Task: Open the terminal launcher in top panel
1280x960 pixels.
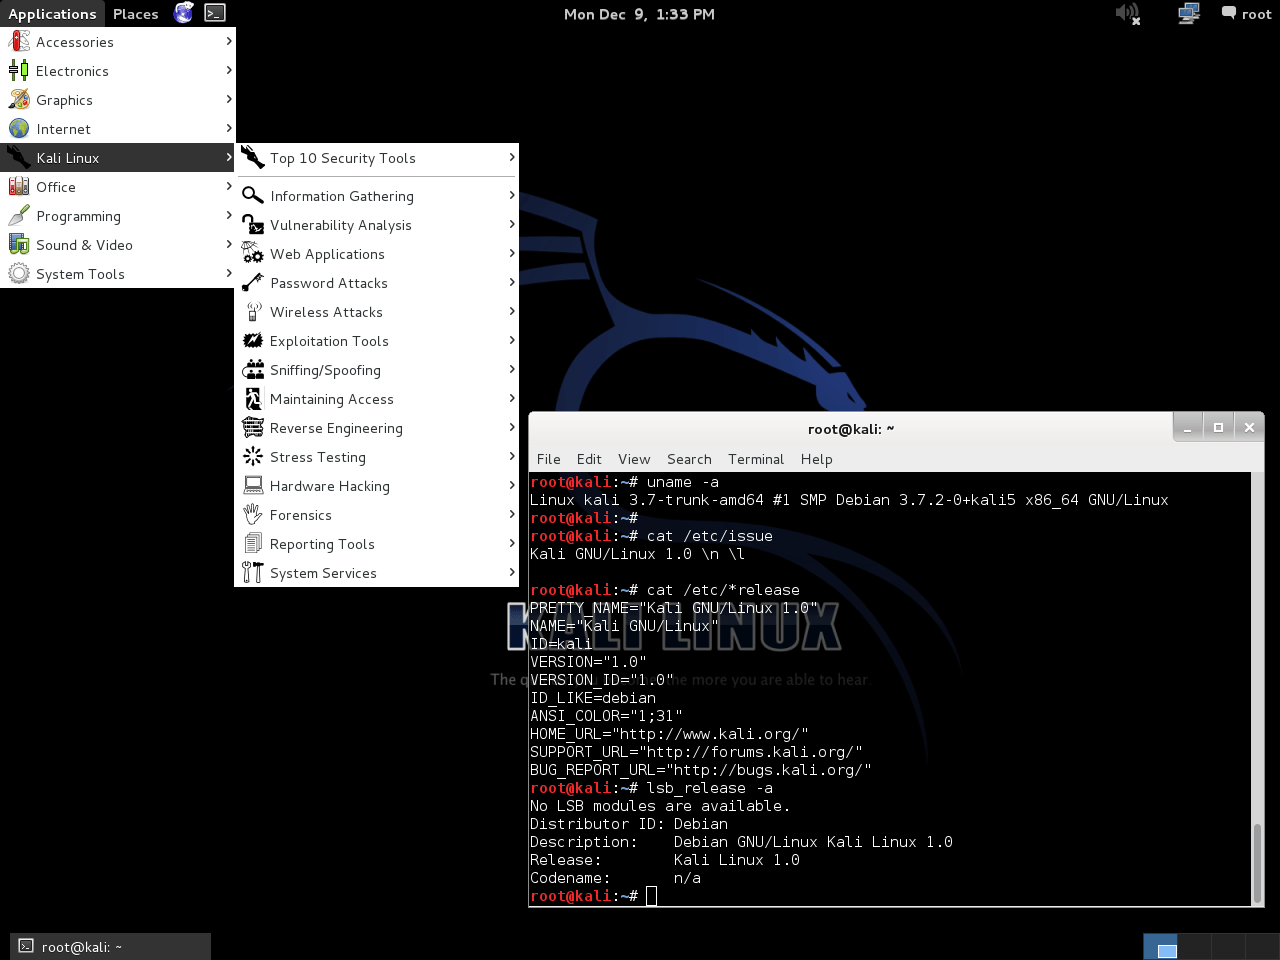Action: [214, 13]
